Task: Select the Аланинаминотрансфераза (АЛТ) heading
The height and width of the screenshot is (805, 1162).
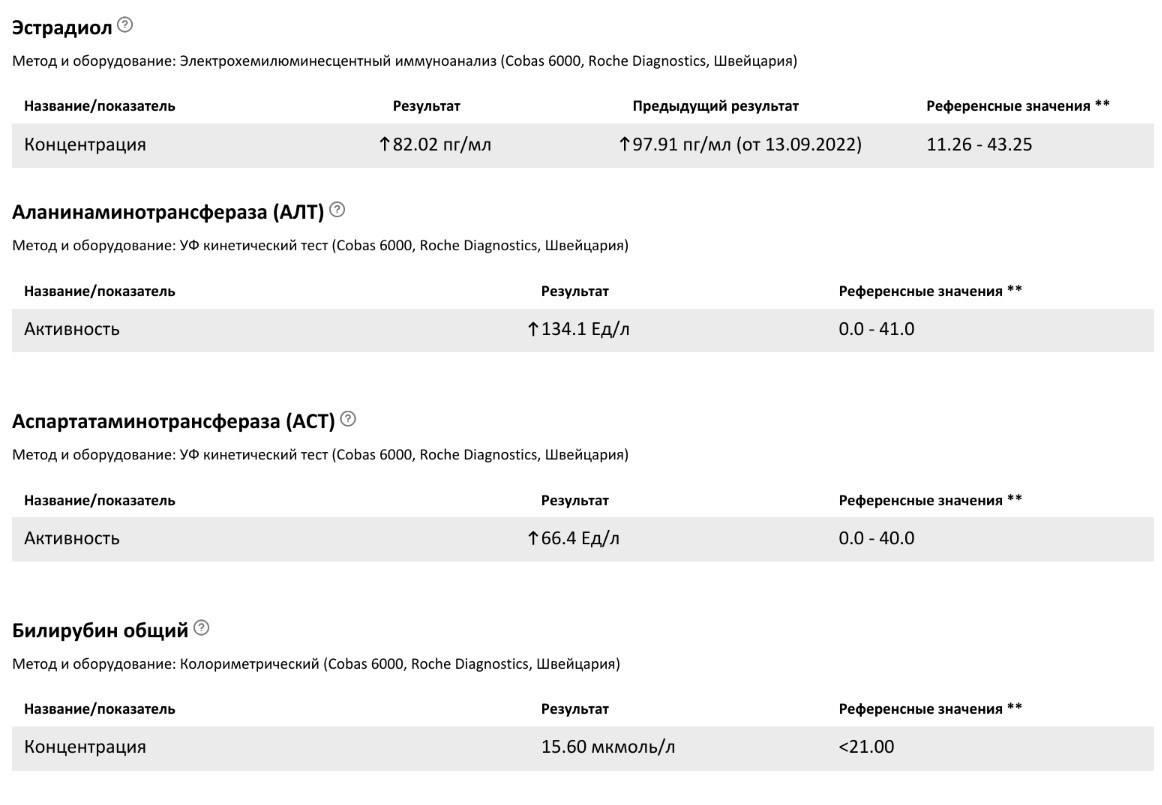Action: point(168,211)
